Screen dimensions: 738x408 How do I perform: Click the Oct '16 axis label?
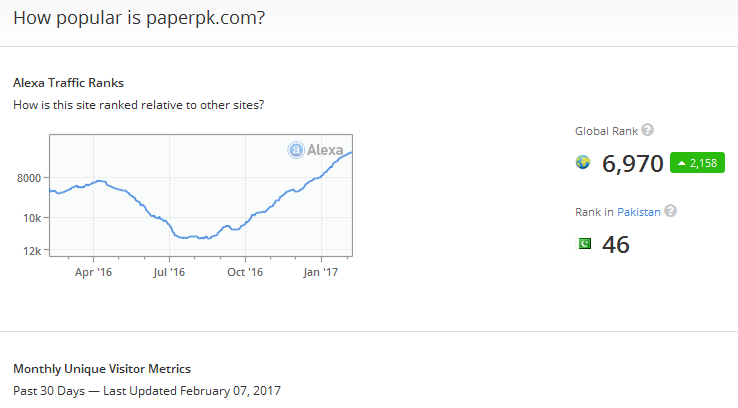tap(245, 272)
